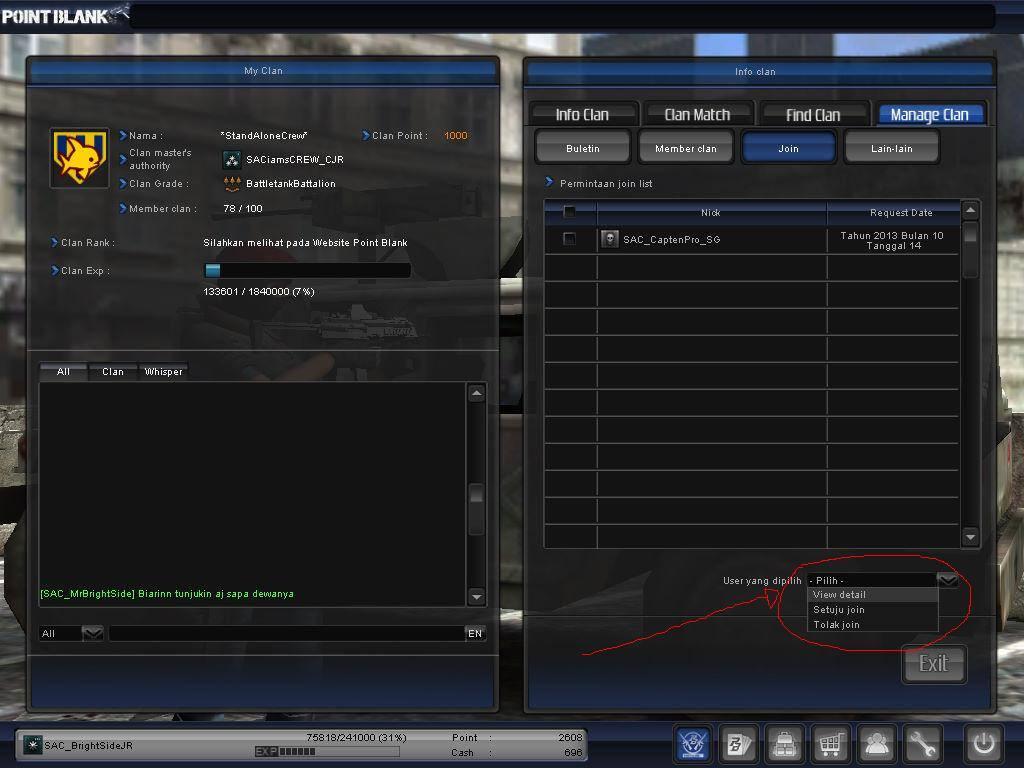Click the chat message input field
1024x768 pixels.
[287, 633]
